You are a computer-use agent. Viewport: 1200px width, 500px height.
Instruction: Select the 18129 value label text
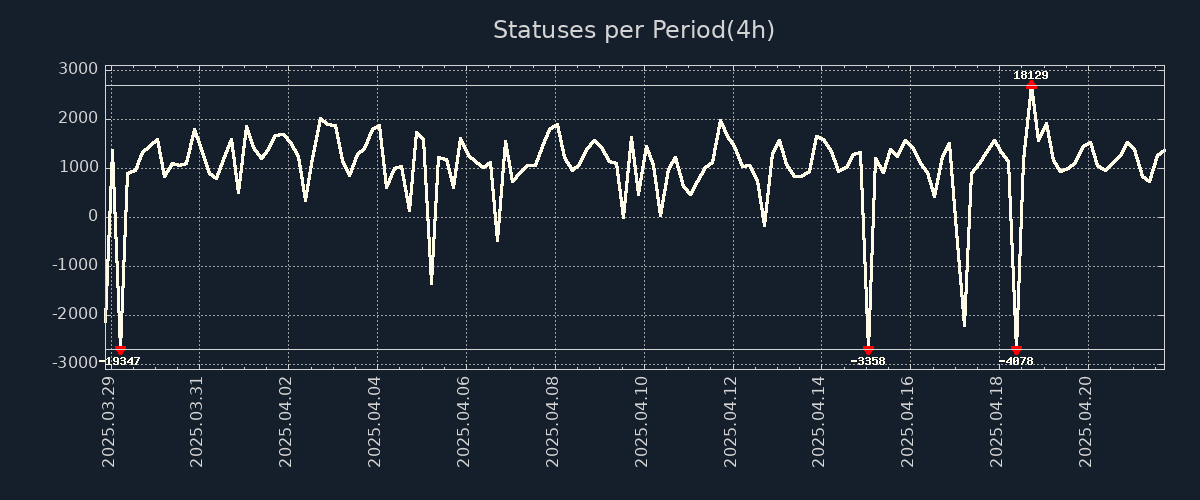point(1031,75)
